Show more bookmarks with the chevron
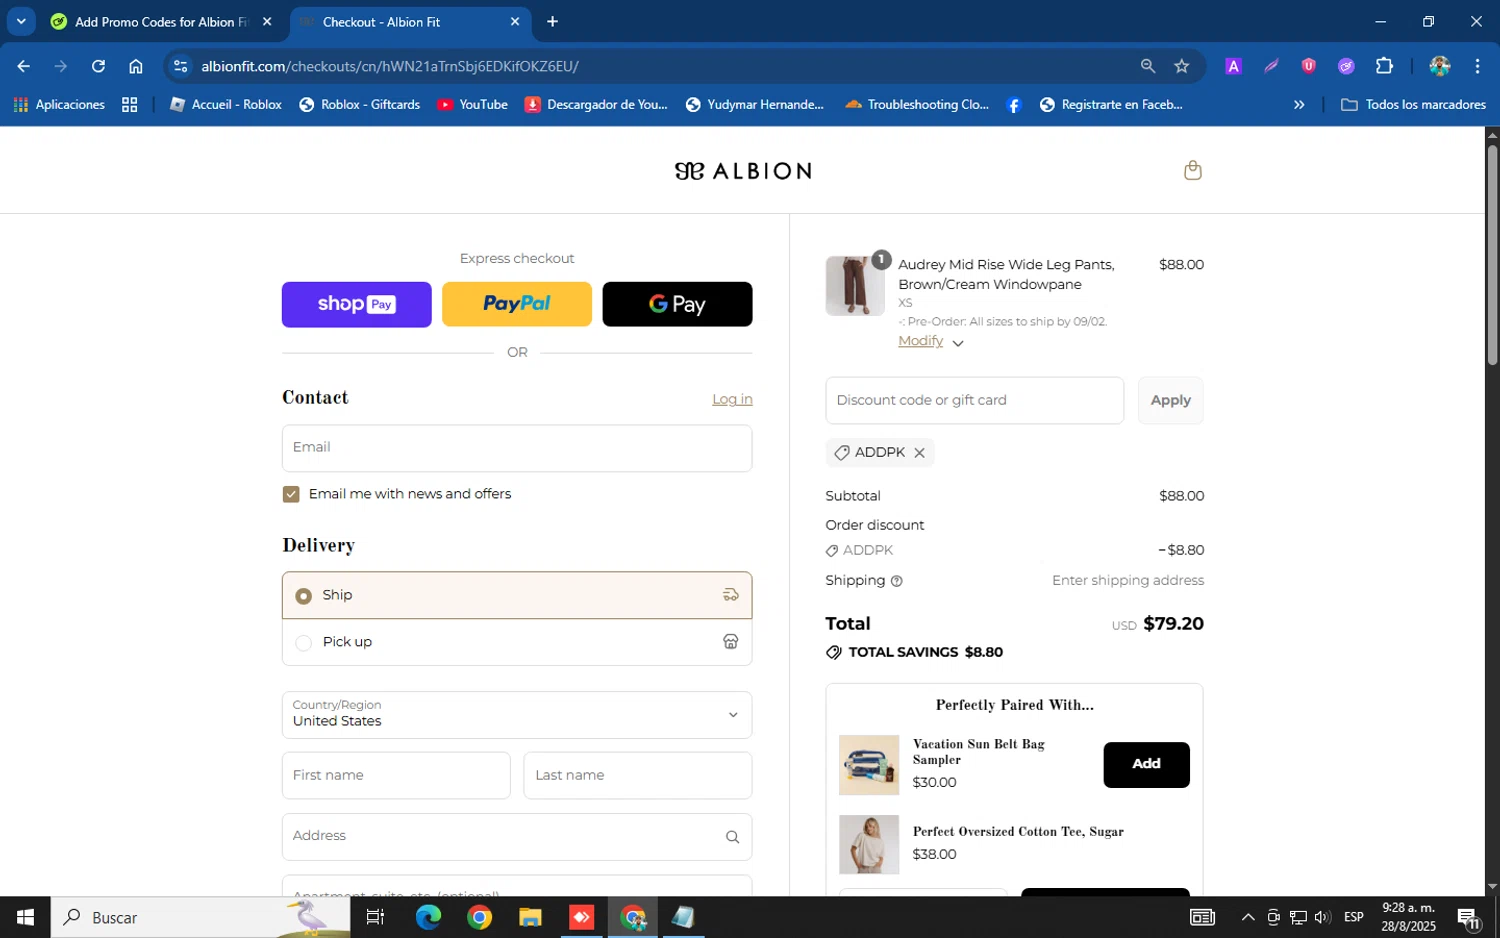This screenshot has height=938, width=1500. (1299, 105)
